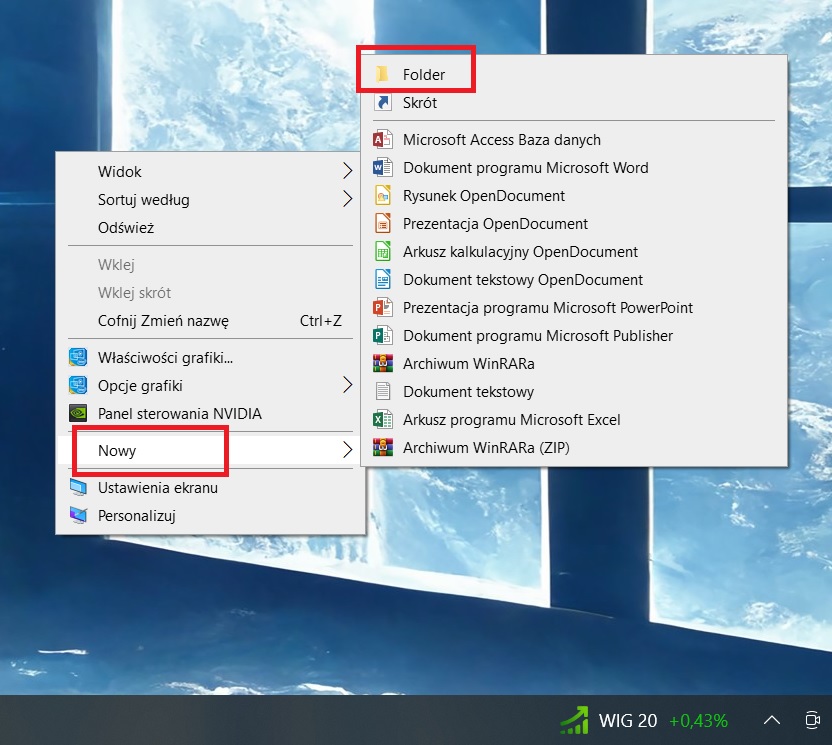Create a plain Dokument tekstowy
The width and height of the screenshot is (832, 745).
tap(574, 392)
